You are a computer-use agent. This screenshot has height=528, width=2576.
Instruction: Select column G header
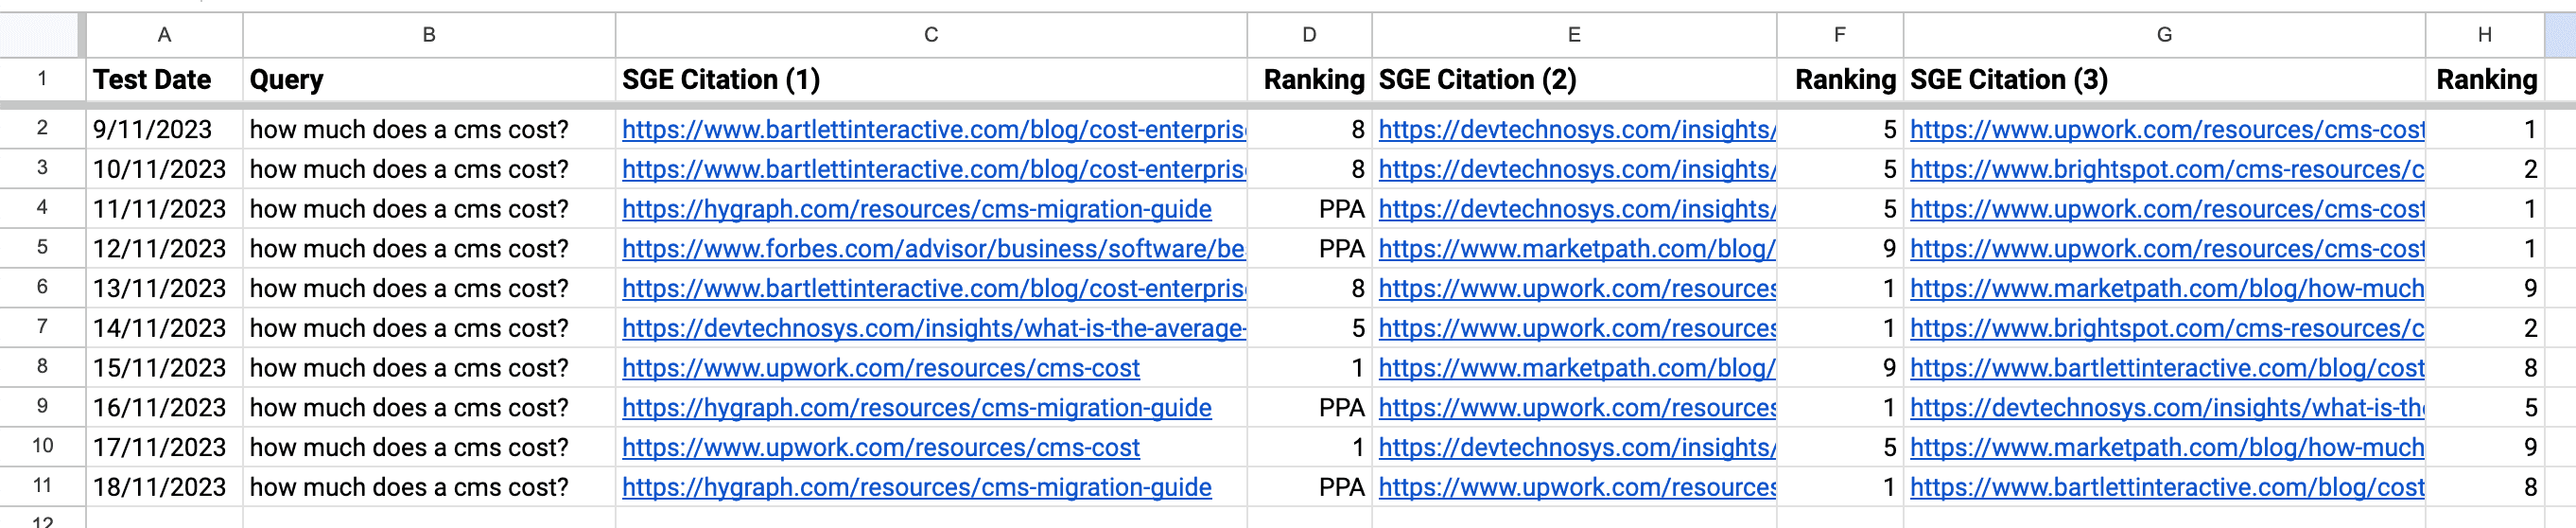pyautogui.click(x=2163, y=35)
